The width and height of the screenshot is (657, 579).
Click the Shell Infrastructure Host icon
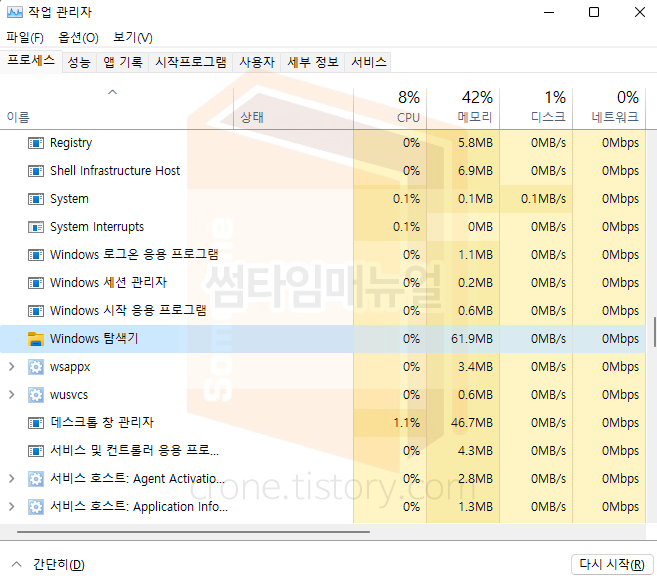click(36, 171)
